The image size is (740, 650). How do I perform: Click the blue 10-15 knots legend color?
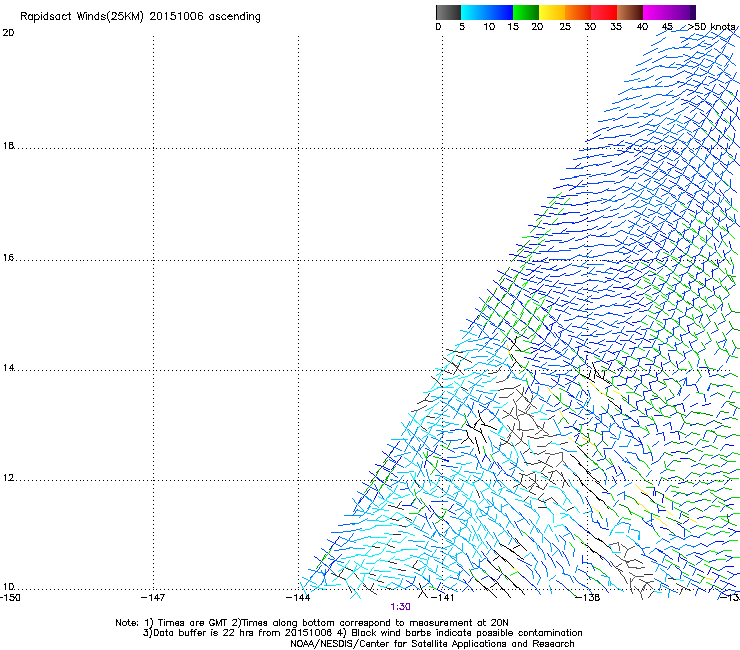[500, 12]
